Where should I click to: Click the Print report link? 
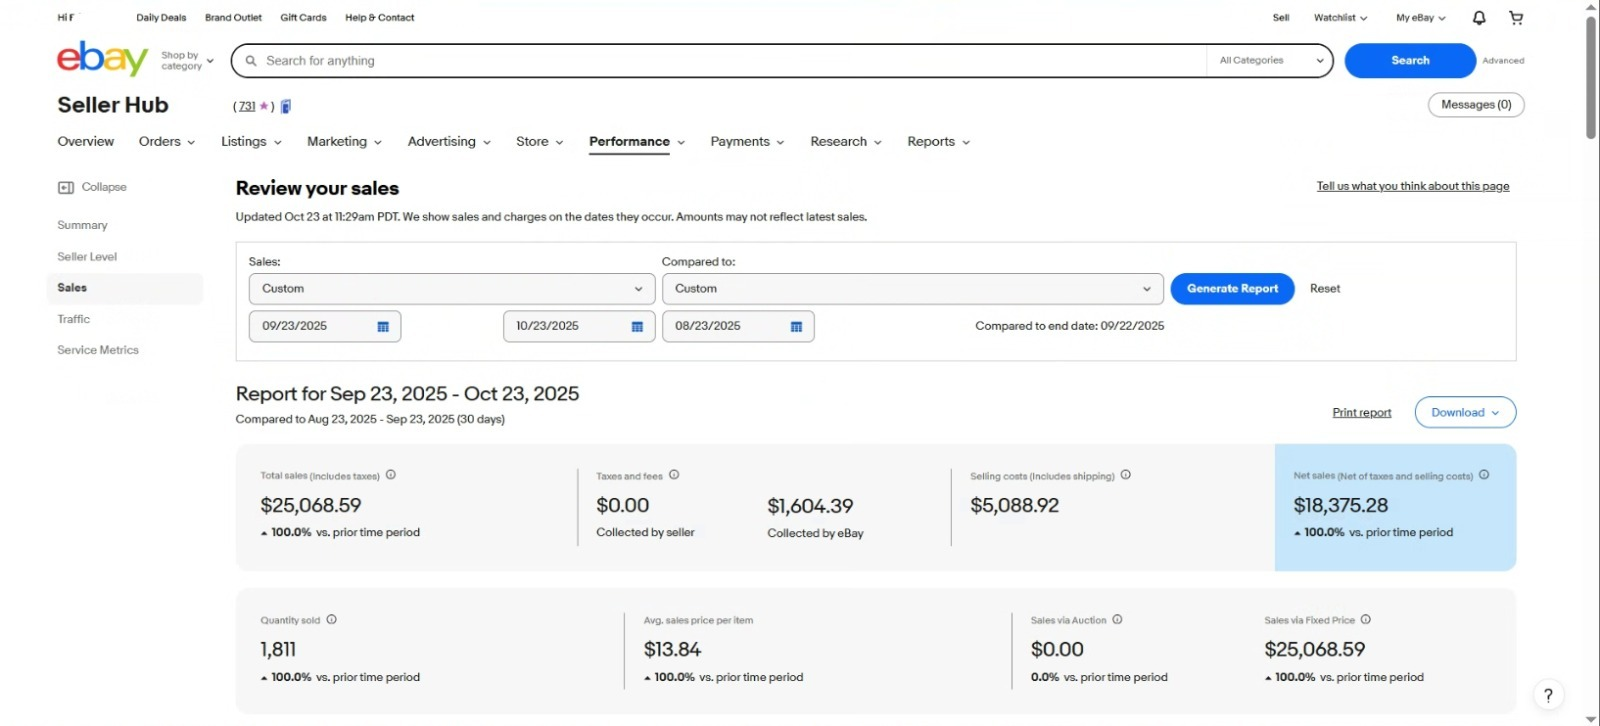tap(1361, 413)
